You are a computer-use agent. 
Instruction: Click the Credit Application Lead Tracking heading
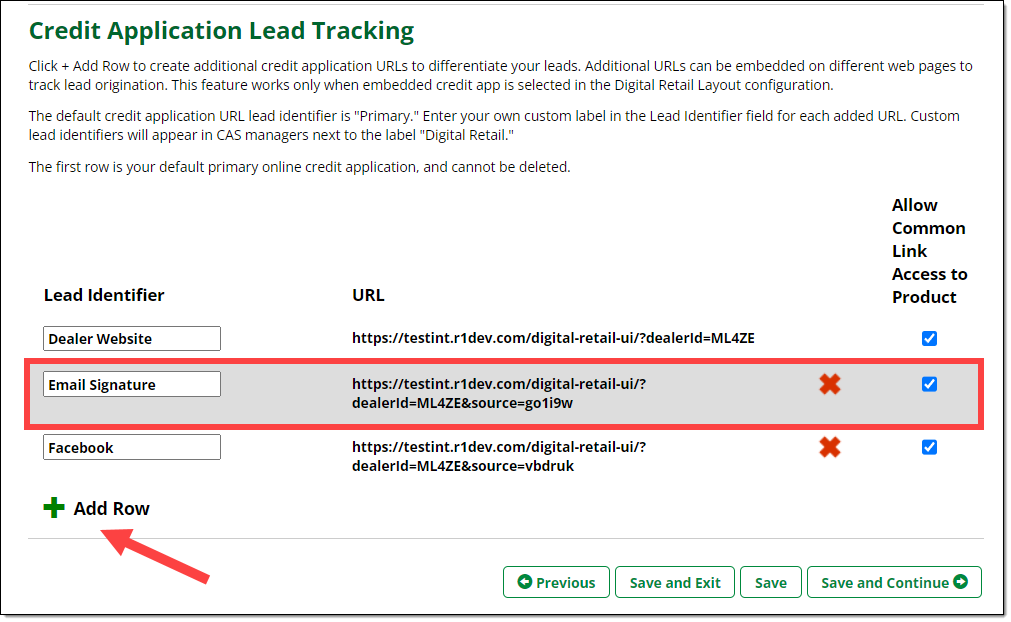tap(221, 31)
